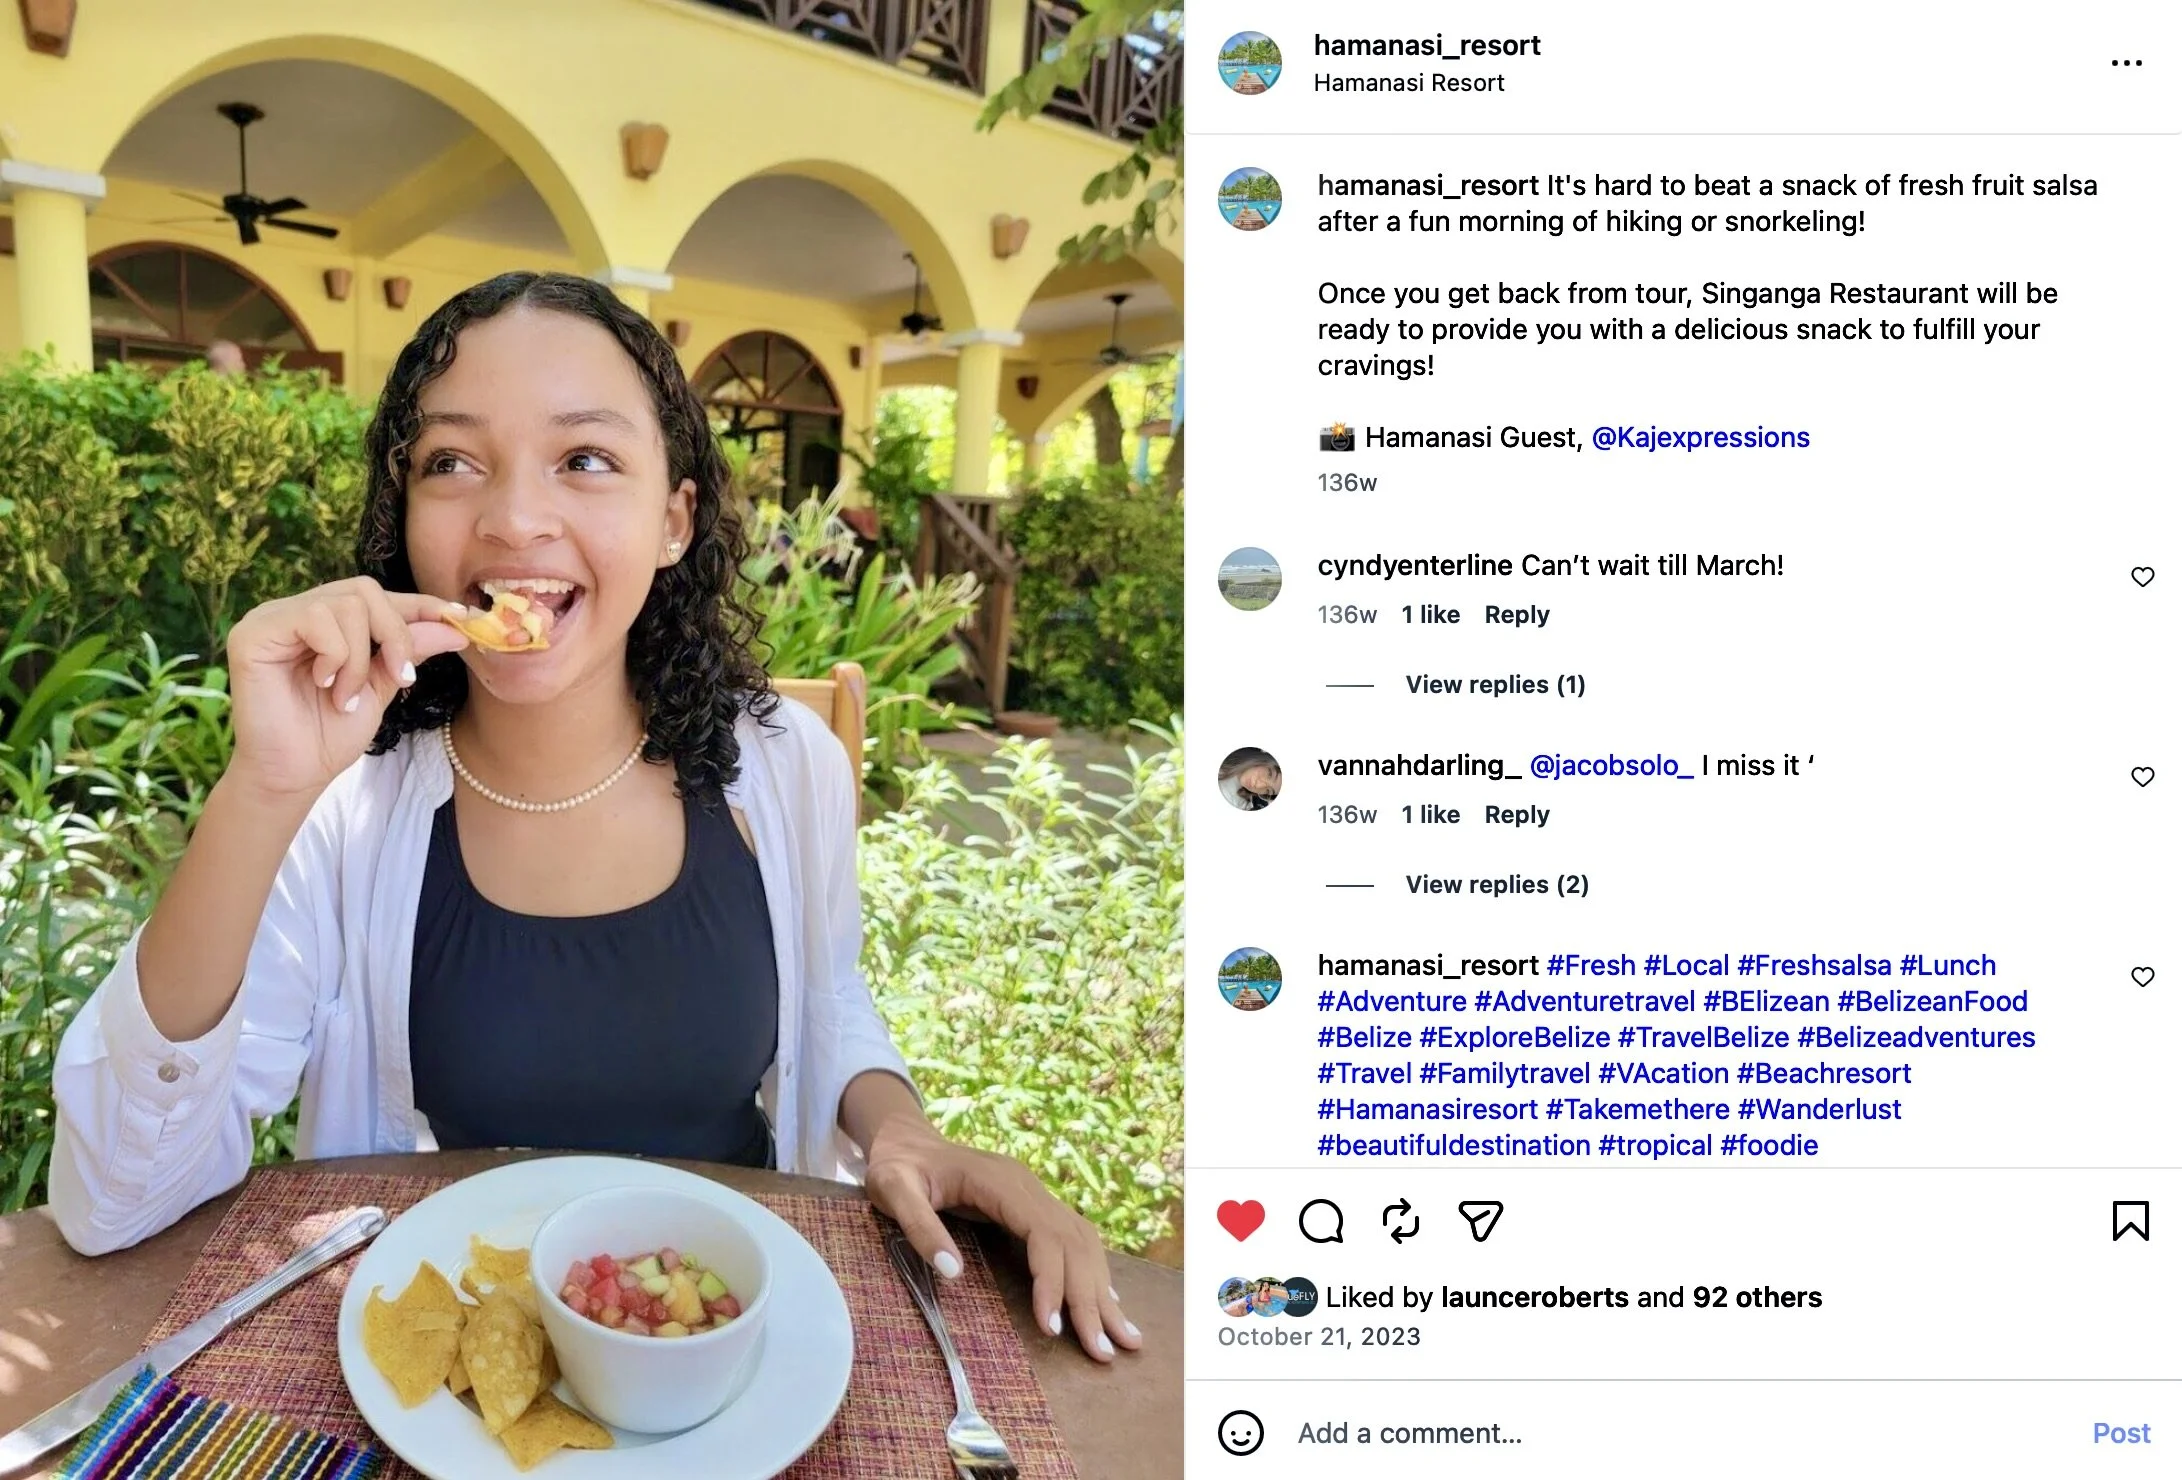The image size is (2182, 1480).
Task: Click the repost arrows icon
Action: tap(1401, 1221)
